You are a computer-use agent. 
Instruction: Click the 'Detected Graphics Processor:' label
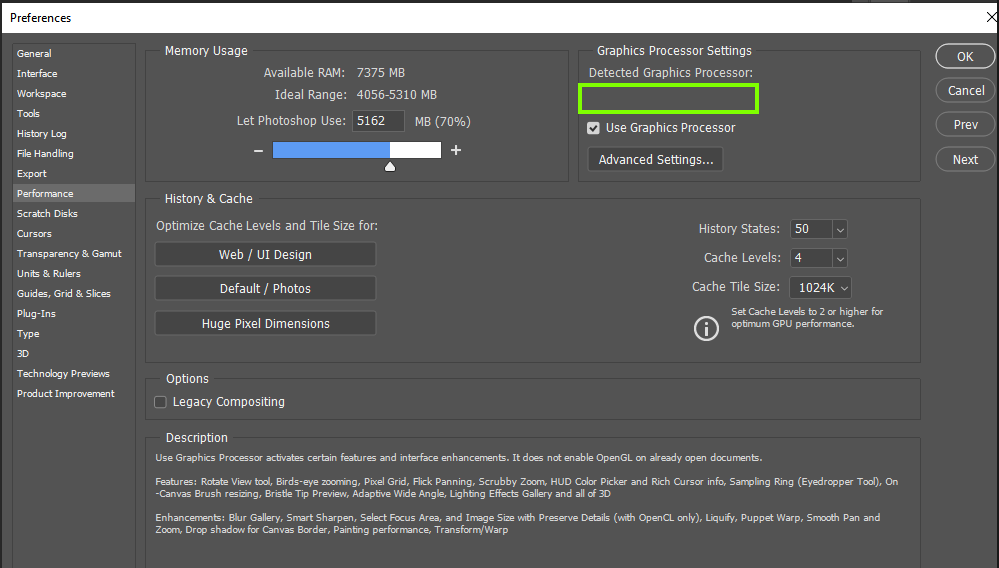click(670, 73)
